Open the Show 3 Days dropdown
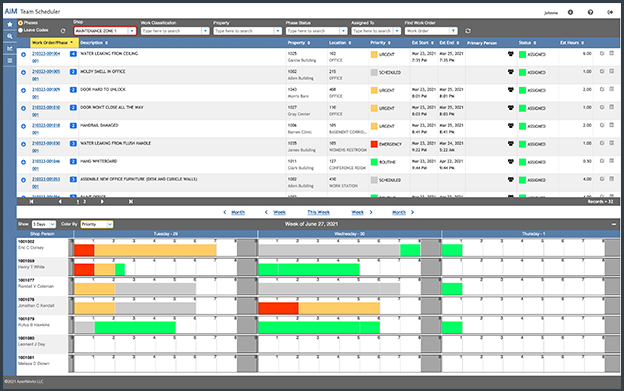Viewport: 624px width, 391px height. [x=44, y=224]
